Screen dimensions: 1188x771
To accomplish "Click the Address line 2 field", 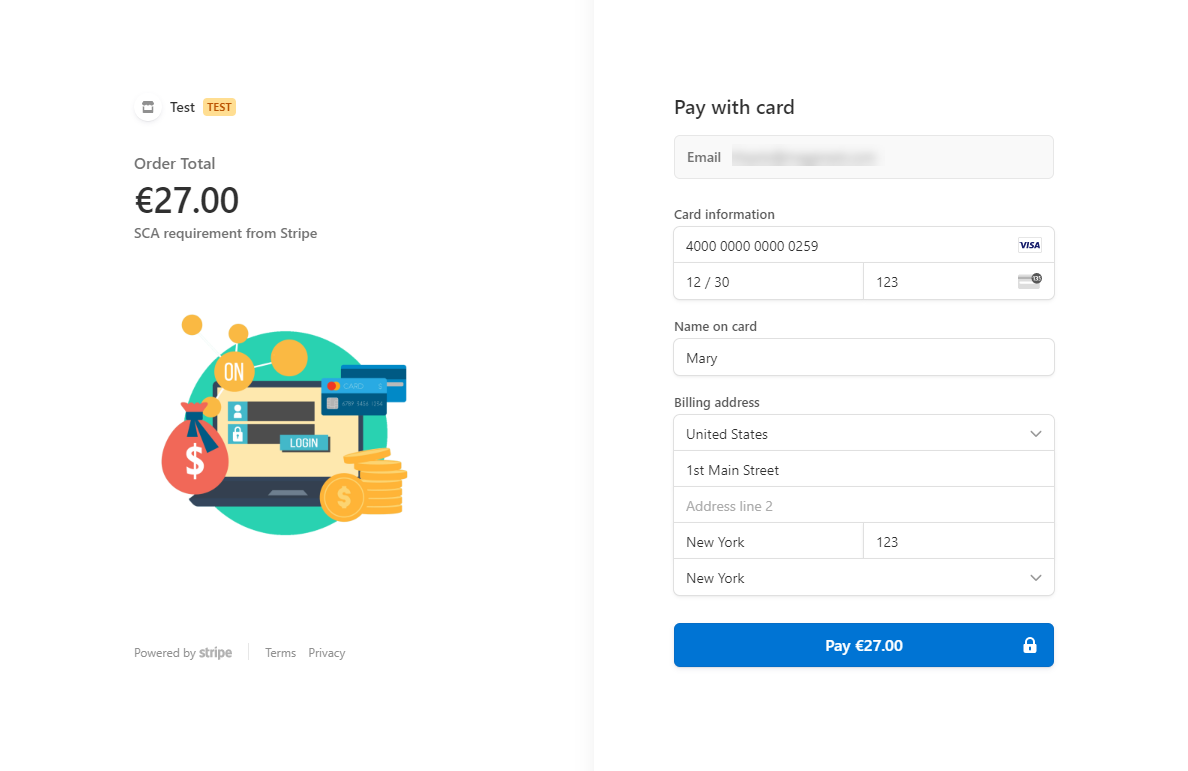I will tap(863, 506).
